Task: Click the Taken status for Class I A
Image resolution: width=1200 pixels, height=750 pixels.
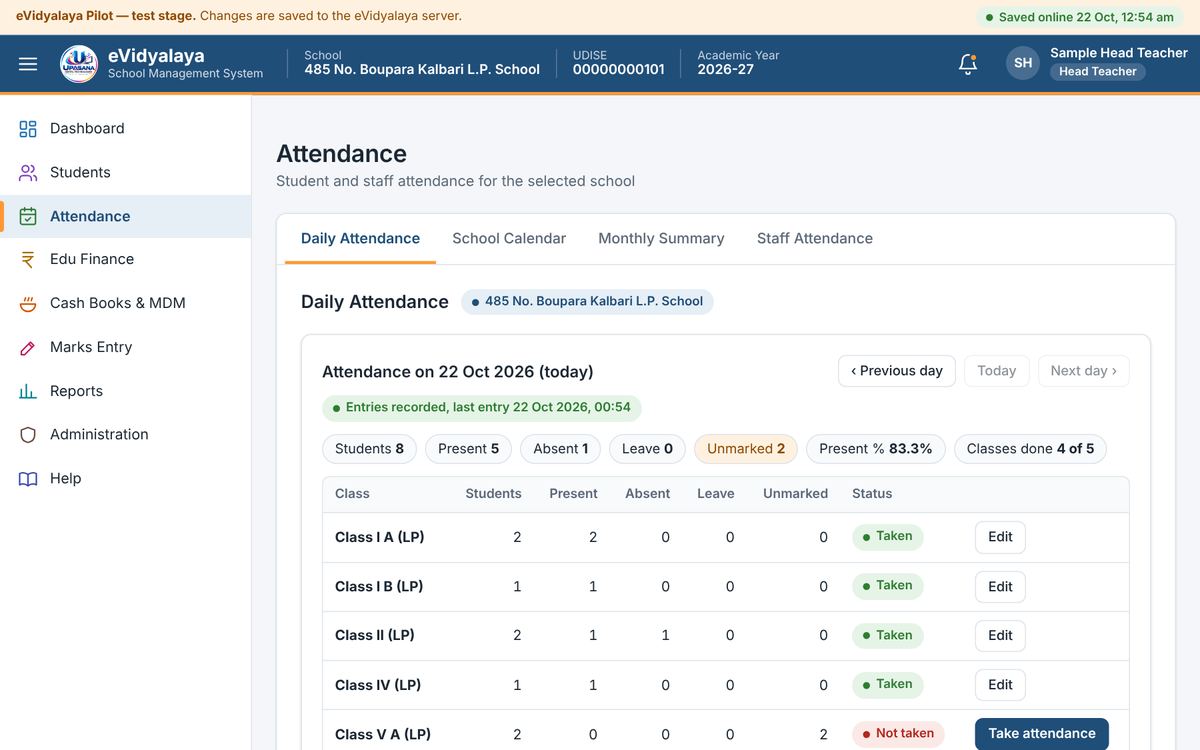Action: 887,537
